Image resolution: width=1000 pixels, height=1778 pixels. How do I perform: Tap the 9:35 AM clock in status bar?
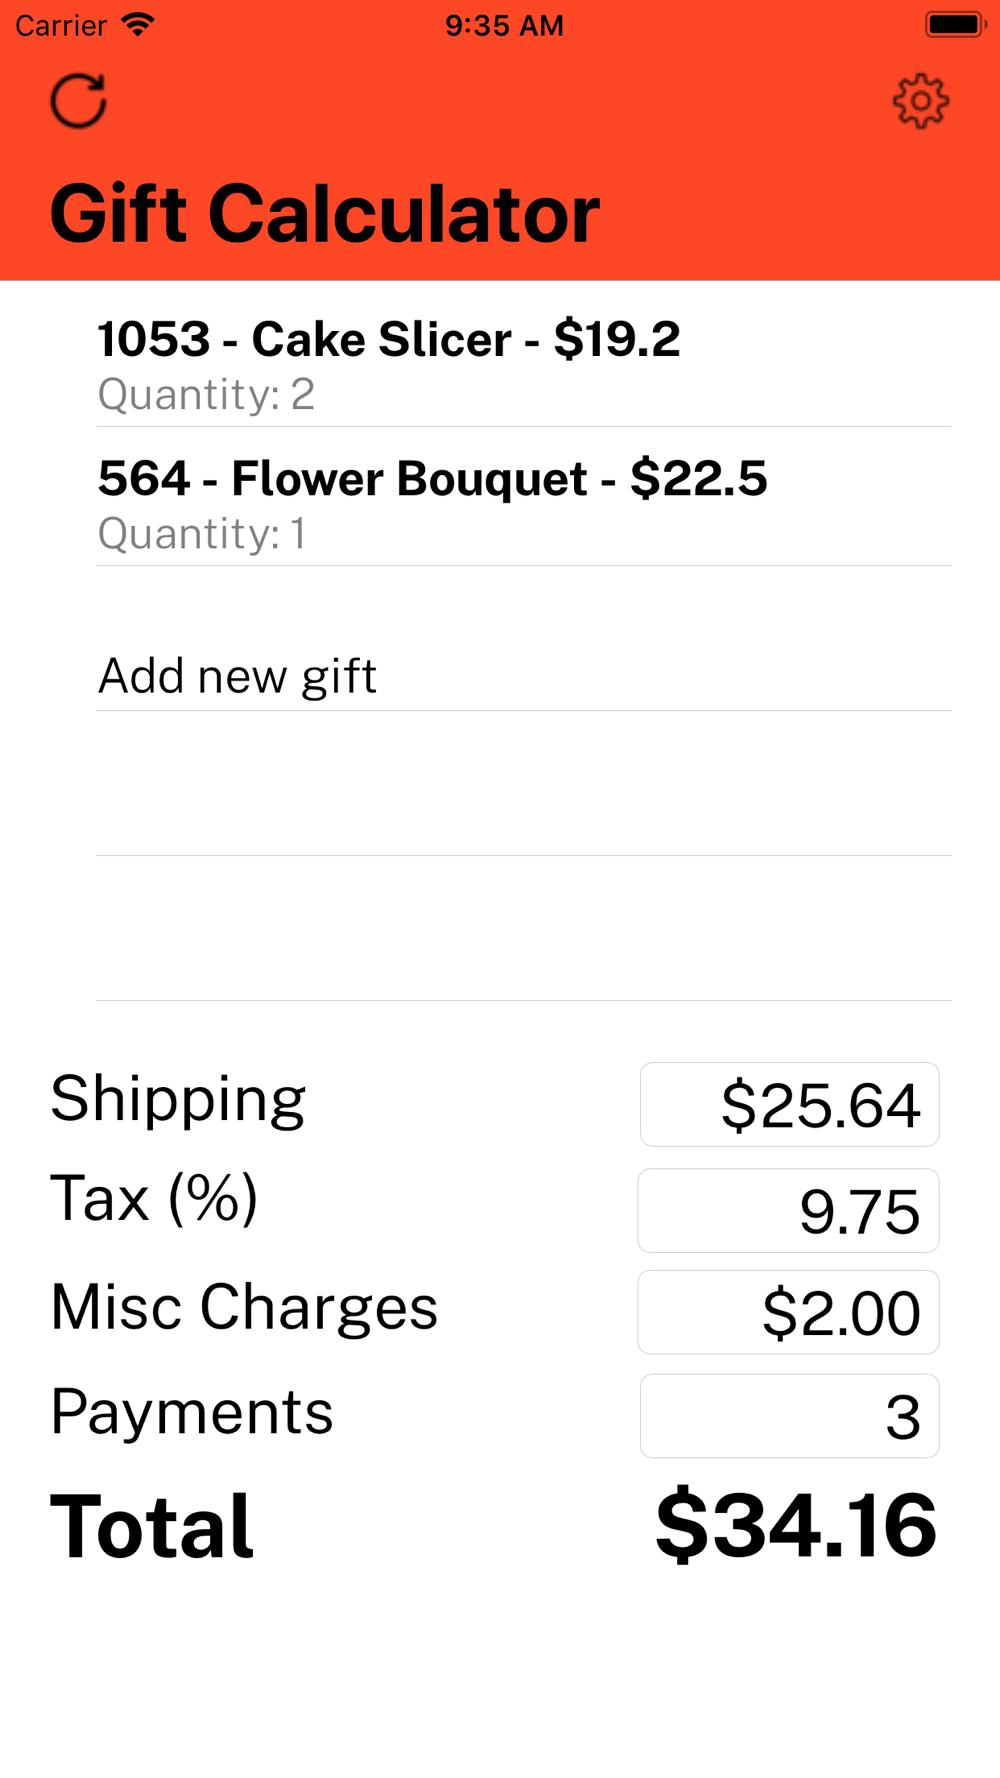504,25
